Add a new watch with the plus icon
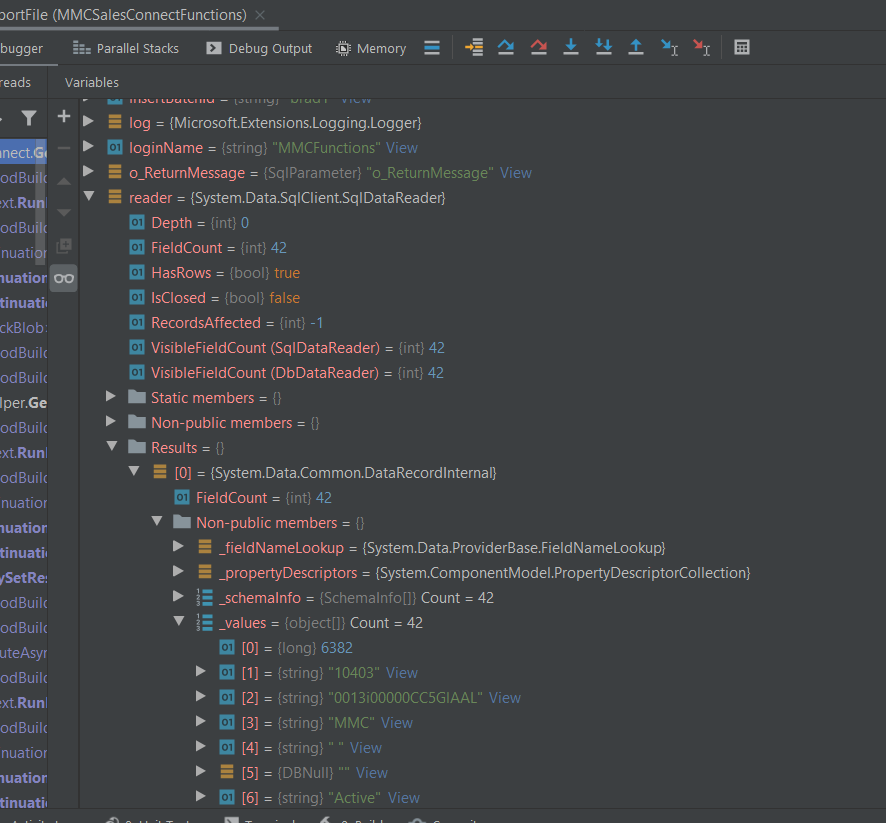Image resolution: width=886 pixels, height=823 pixels. [x=63, y=117]
